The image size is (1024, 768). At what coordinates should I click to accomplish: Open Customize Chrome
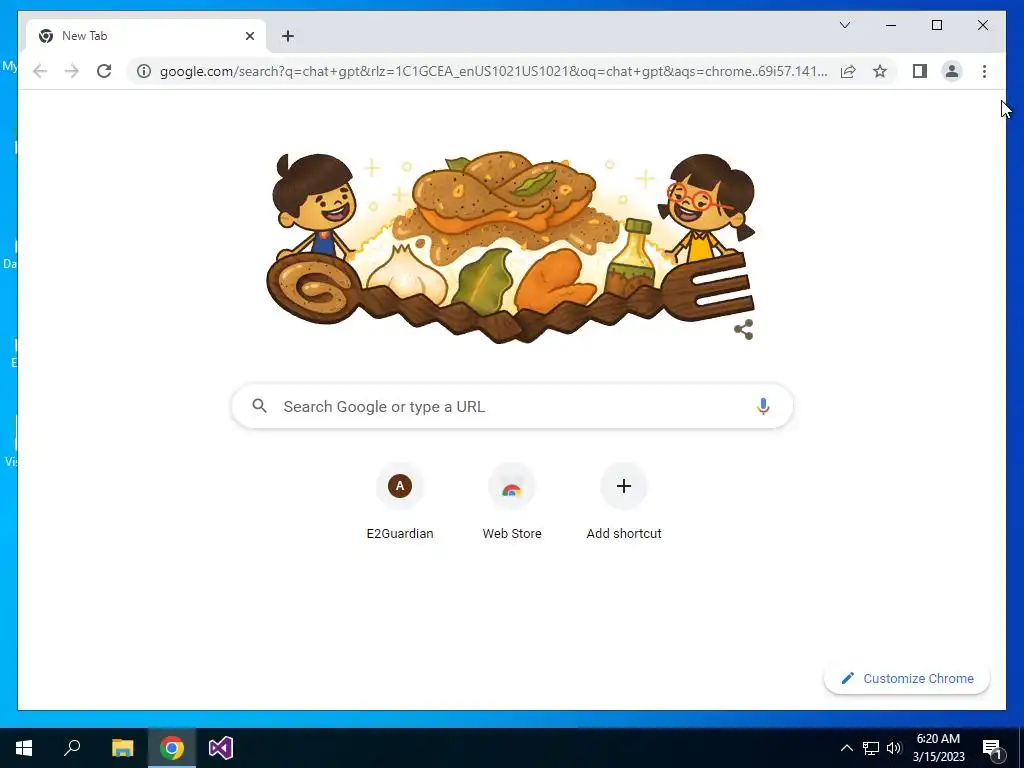907,679
